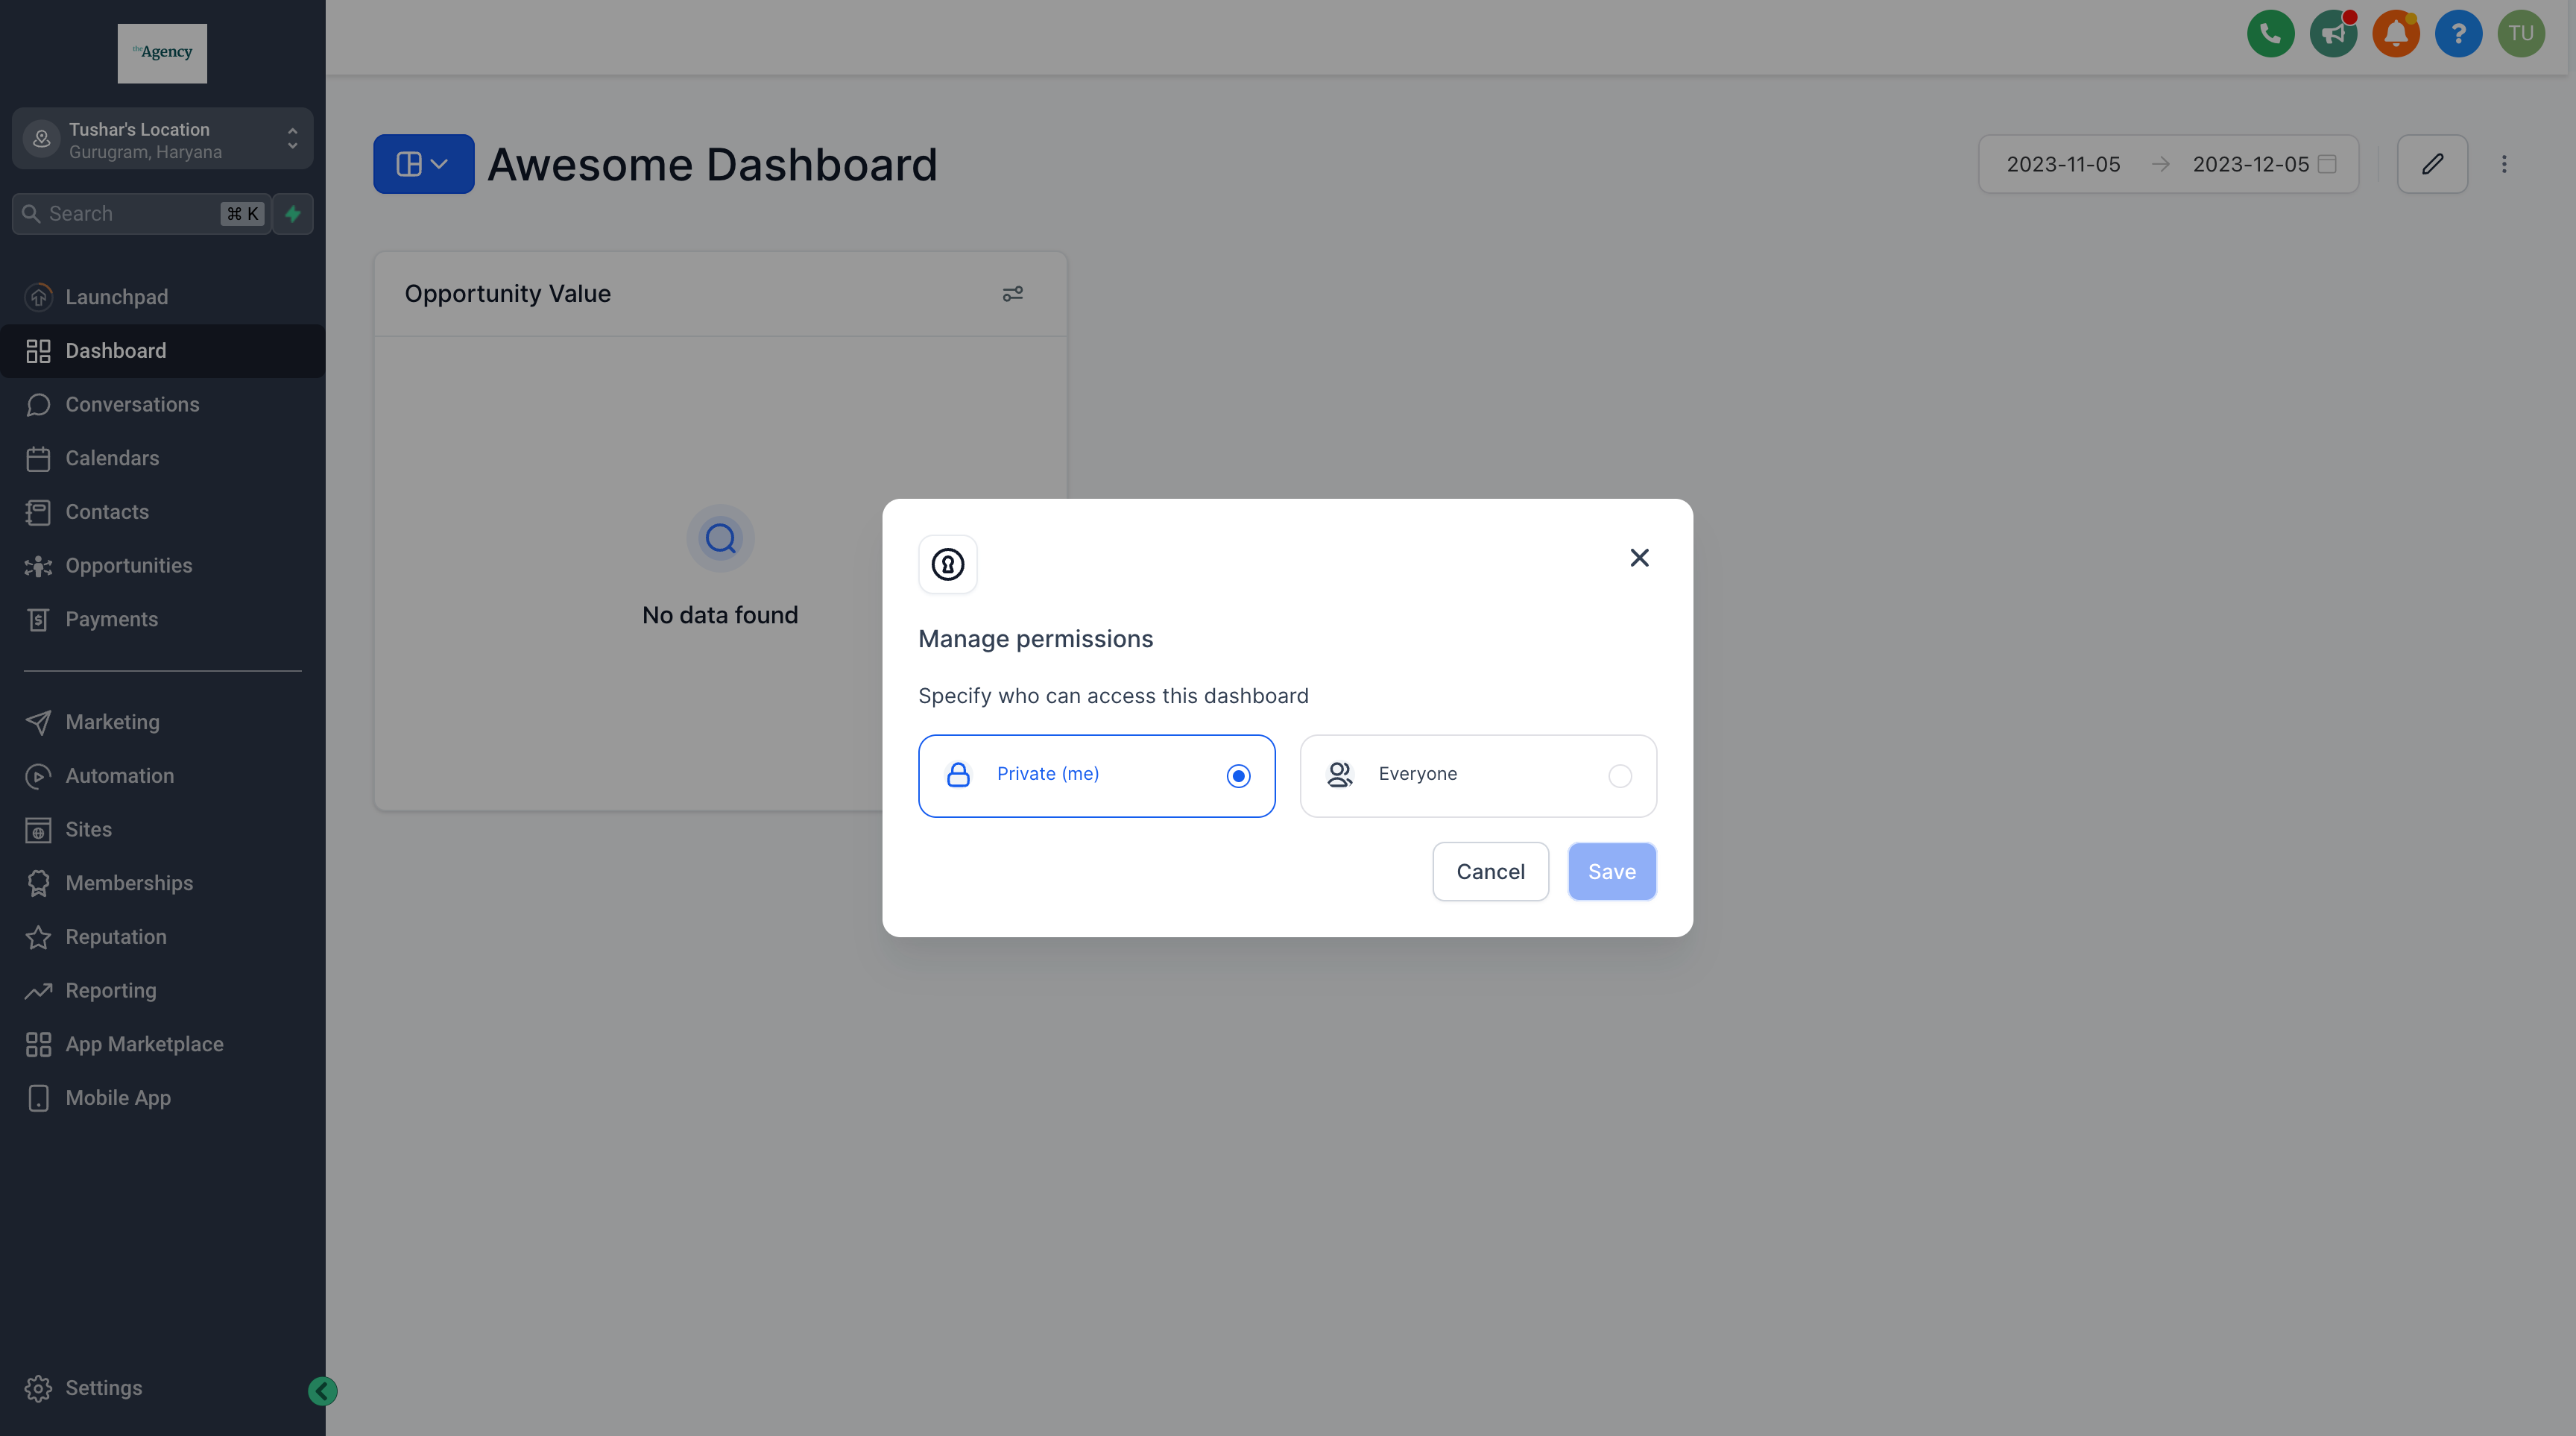Select the Private (me) radio option
This screenshot has height=1436, width=2576.
1238,776
